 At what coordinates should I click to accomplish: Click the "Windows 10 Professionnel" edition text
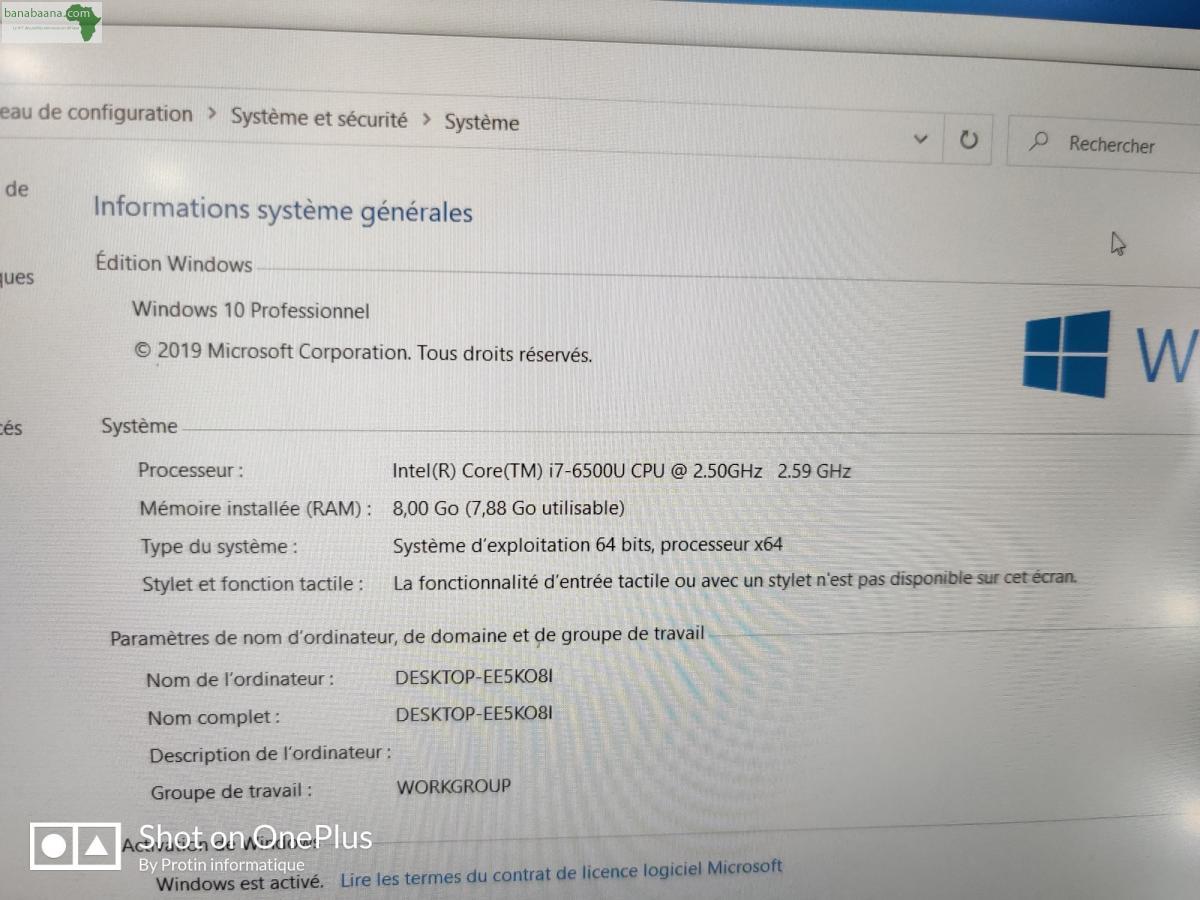coord(251,311)
